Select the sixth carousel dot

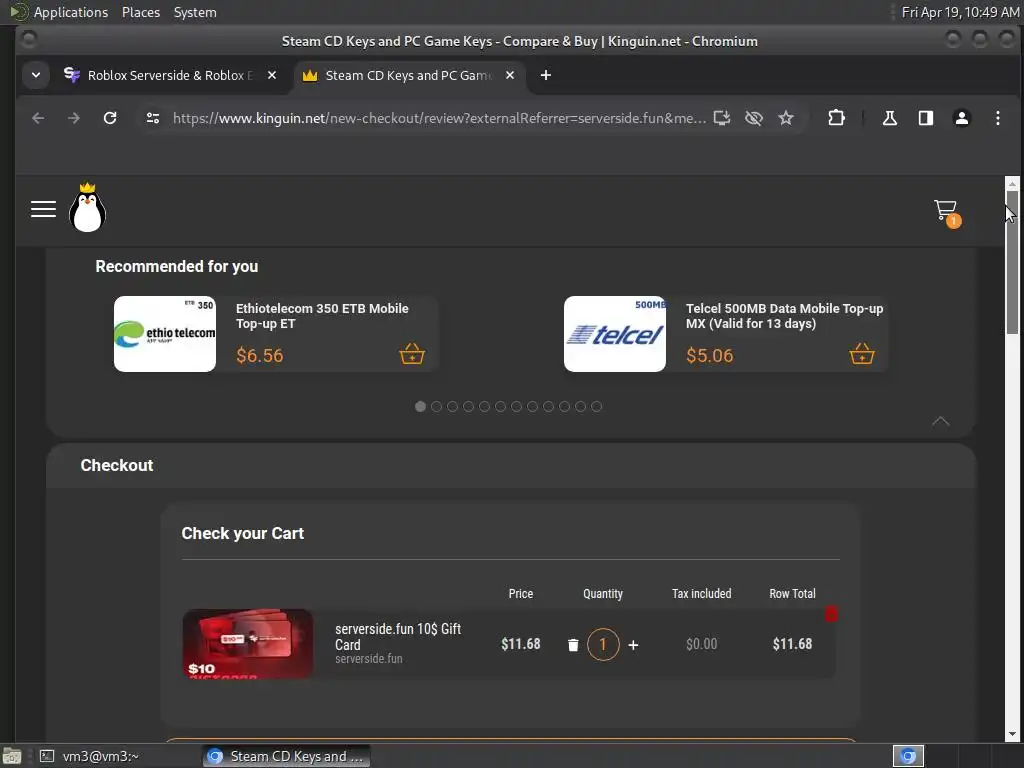tap(500, 406)
